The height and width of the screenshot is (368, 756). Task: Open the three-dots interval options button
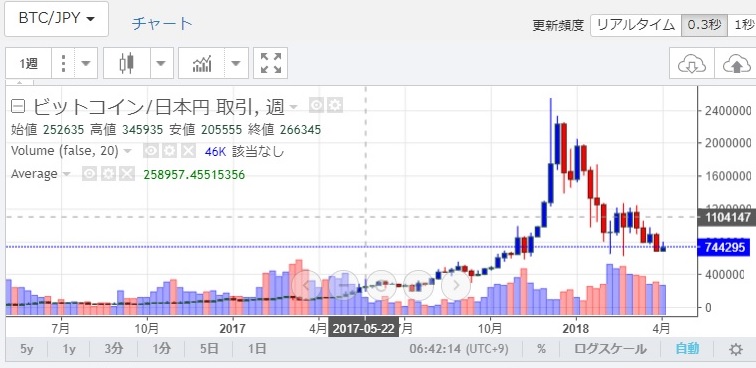63,63
